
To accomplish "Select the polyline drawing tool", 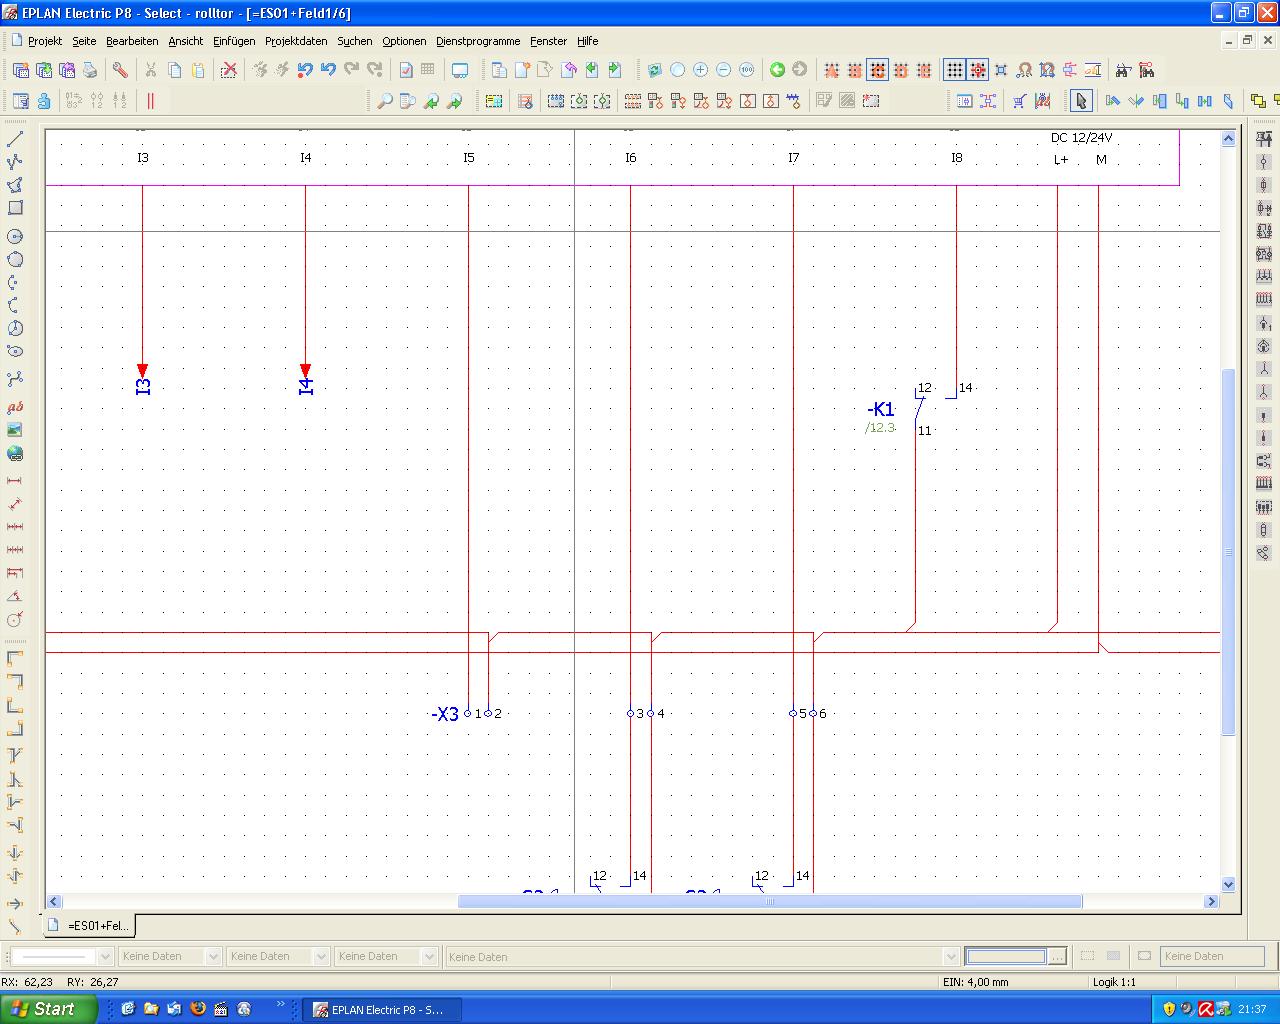I will [x=15, y=161].
